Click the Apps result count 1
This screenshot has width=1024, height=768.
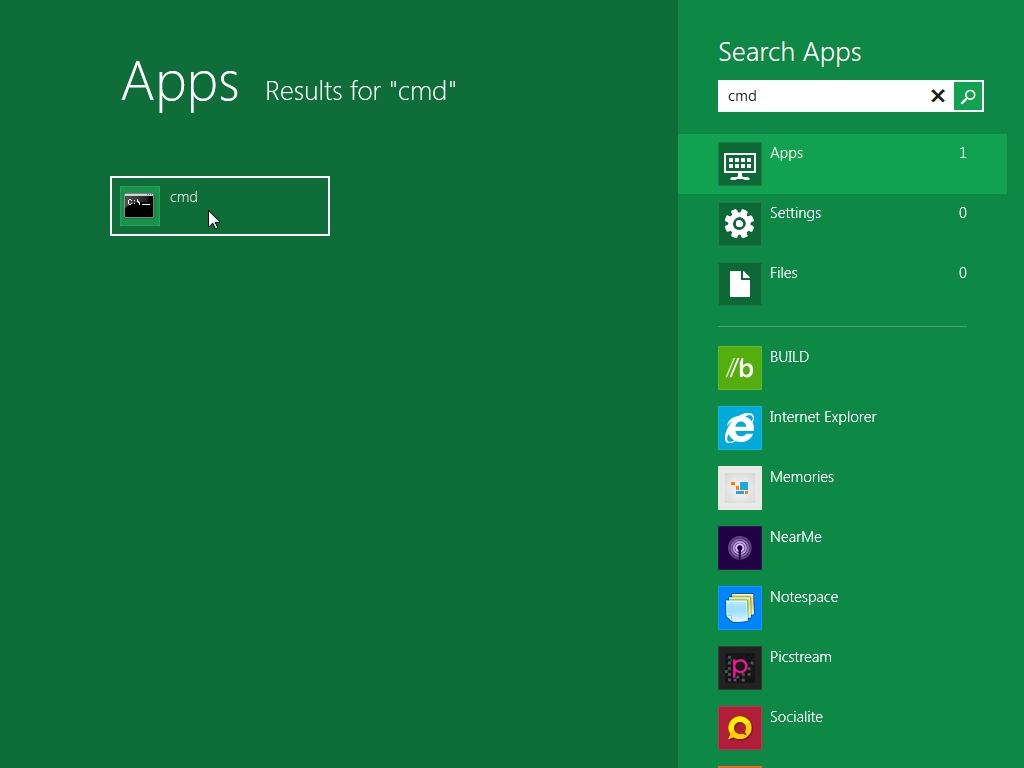point(963,153)
